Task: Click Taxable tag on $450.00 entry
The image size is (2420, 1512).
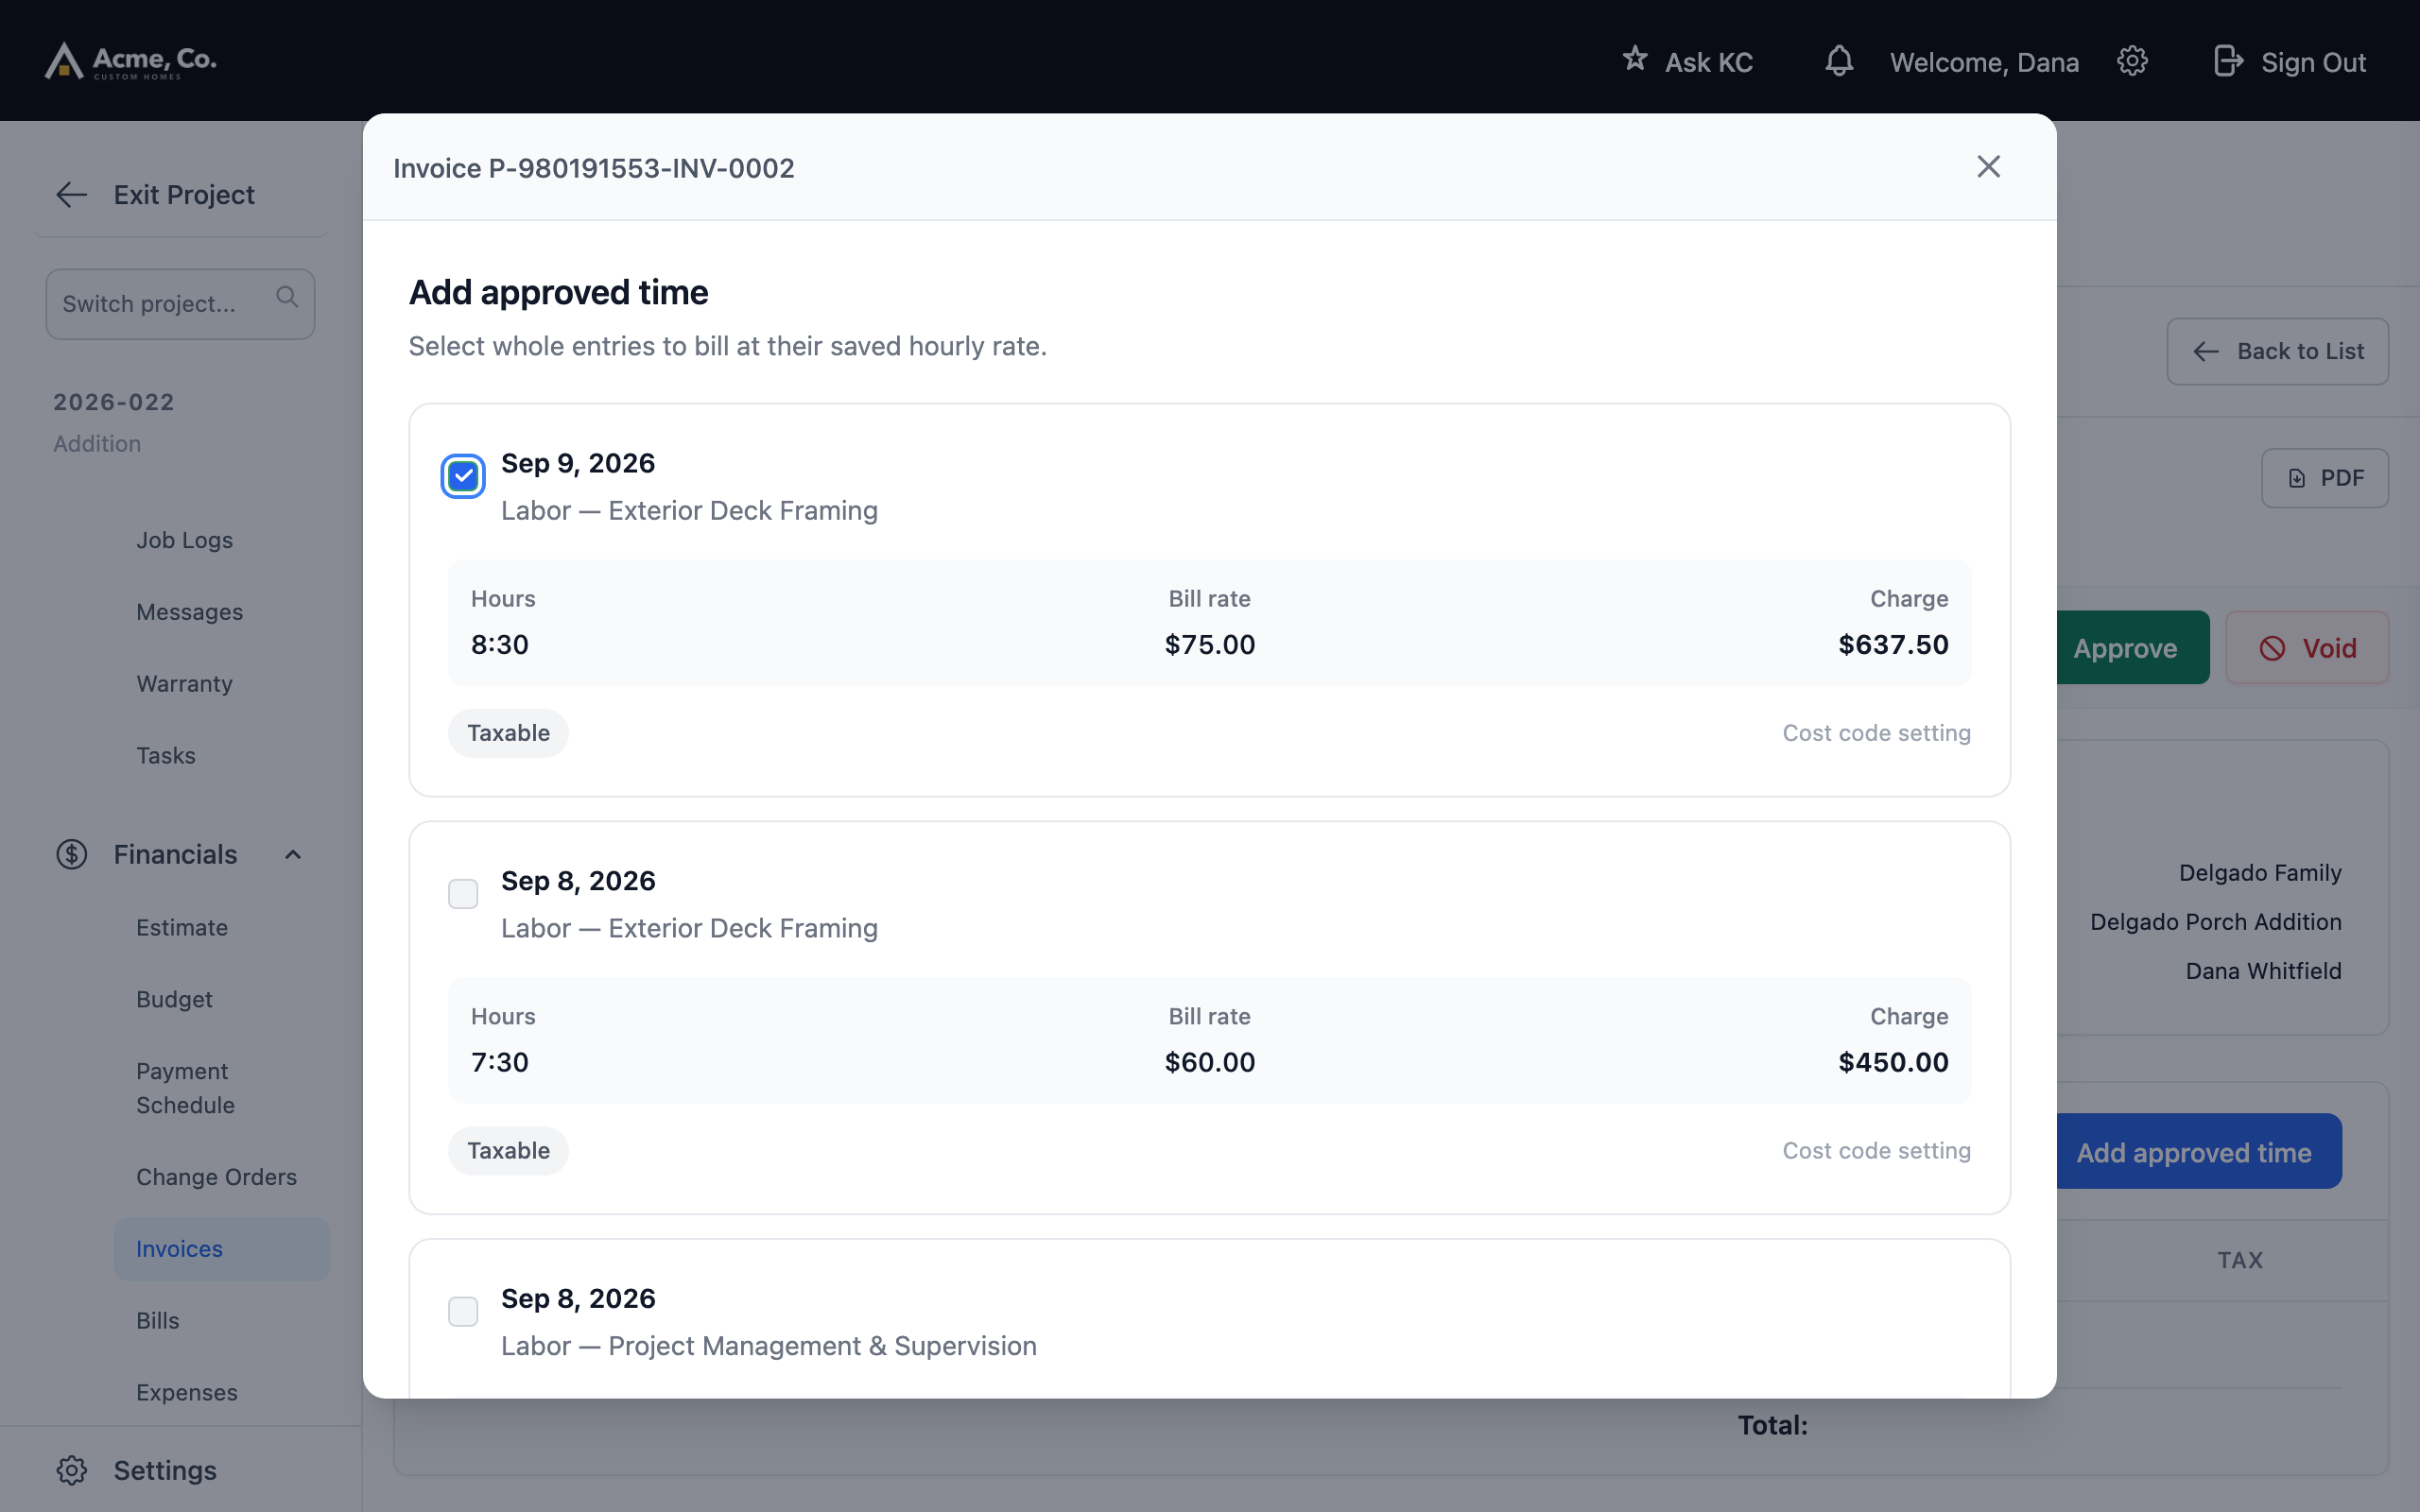Action: [508, 1151]
